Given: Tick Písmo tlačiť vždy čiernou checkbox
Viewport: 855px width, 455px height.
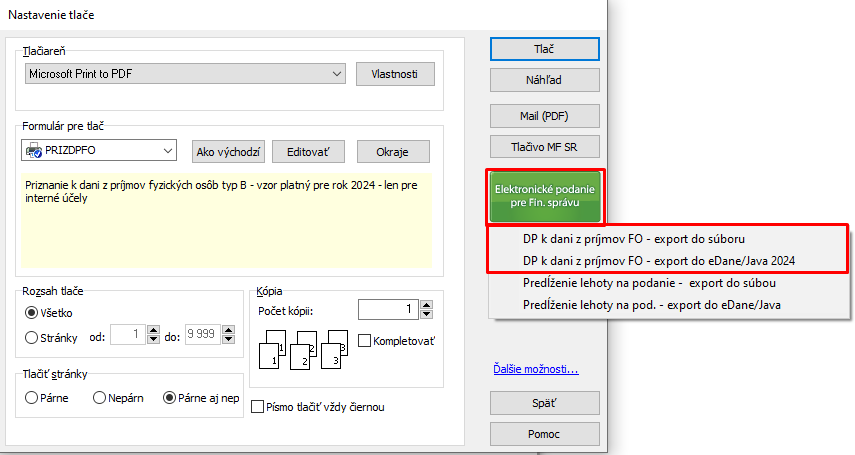Looking at the screenshot, I should (x=258, y=407).
